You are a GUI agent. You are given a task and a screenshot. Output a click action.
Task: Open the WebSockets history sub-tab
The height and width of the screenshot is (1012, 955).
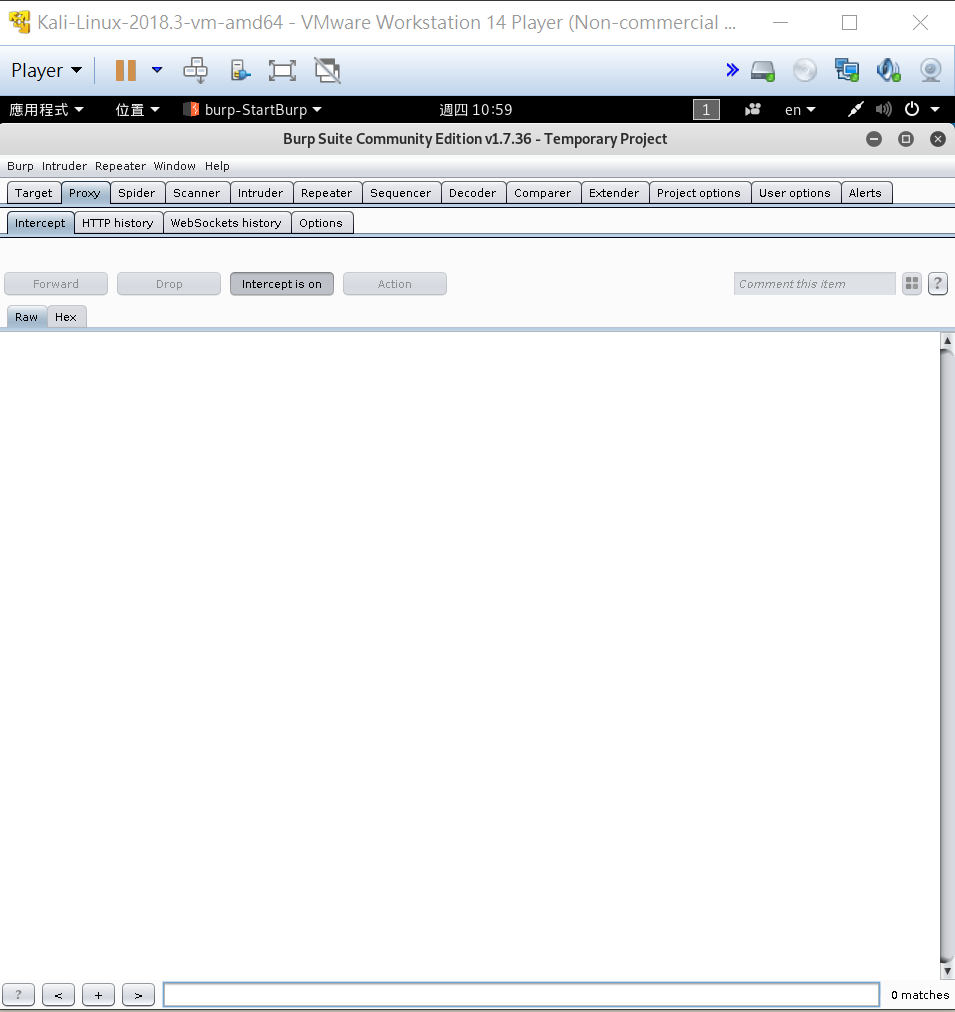[226, 223]
